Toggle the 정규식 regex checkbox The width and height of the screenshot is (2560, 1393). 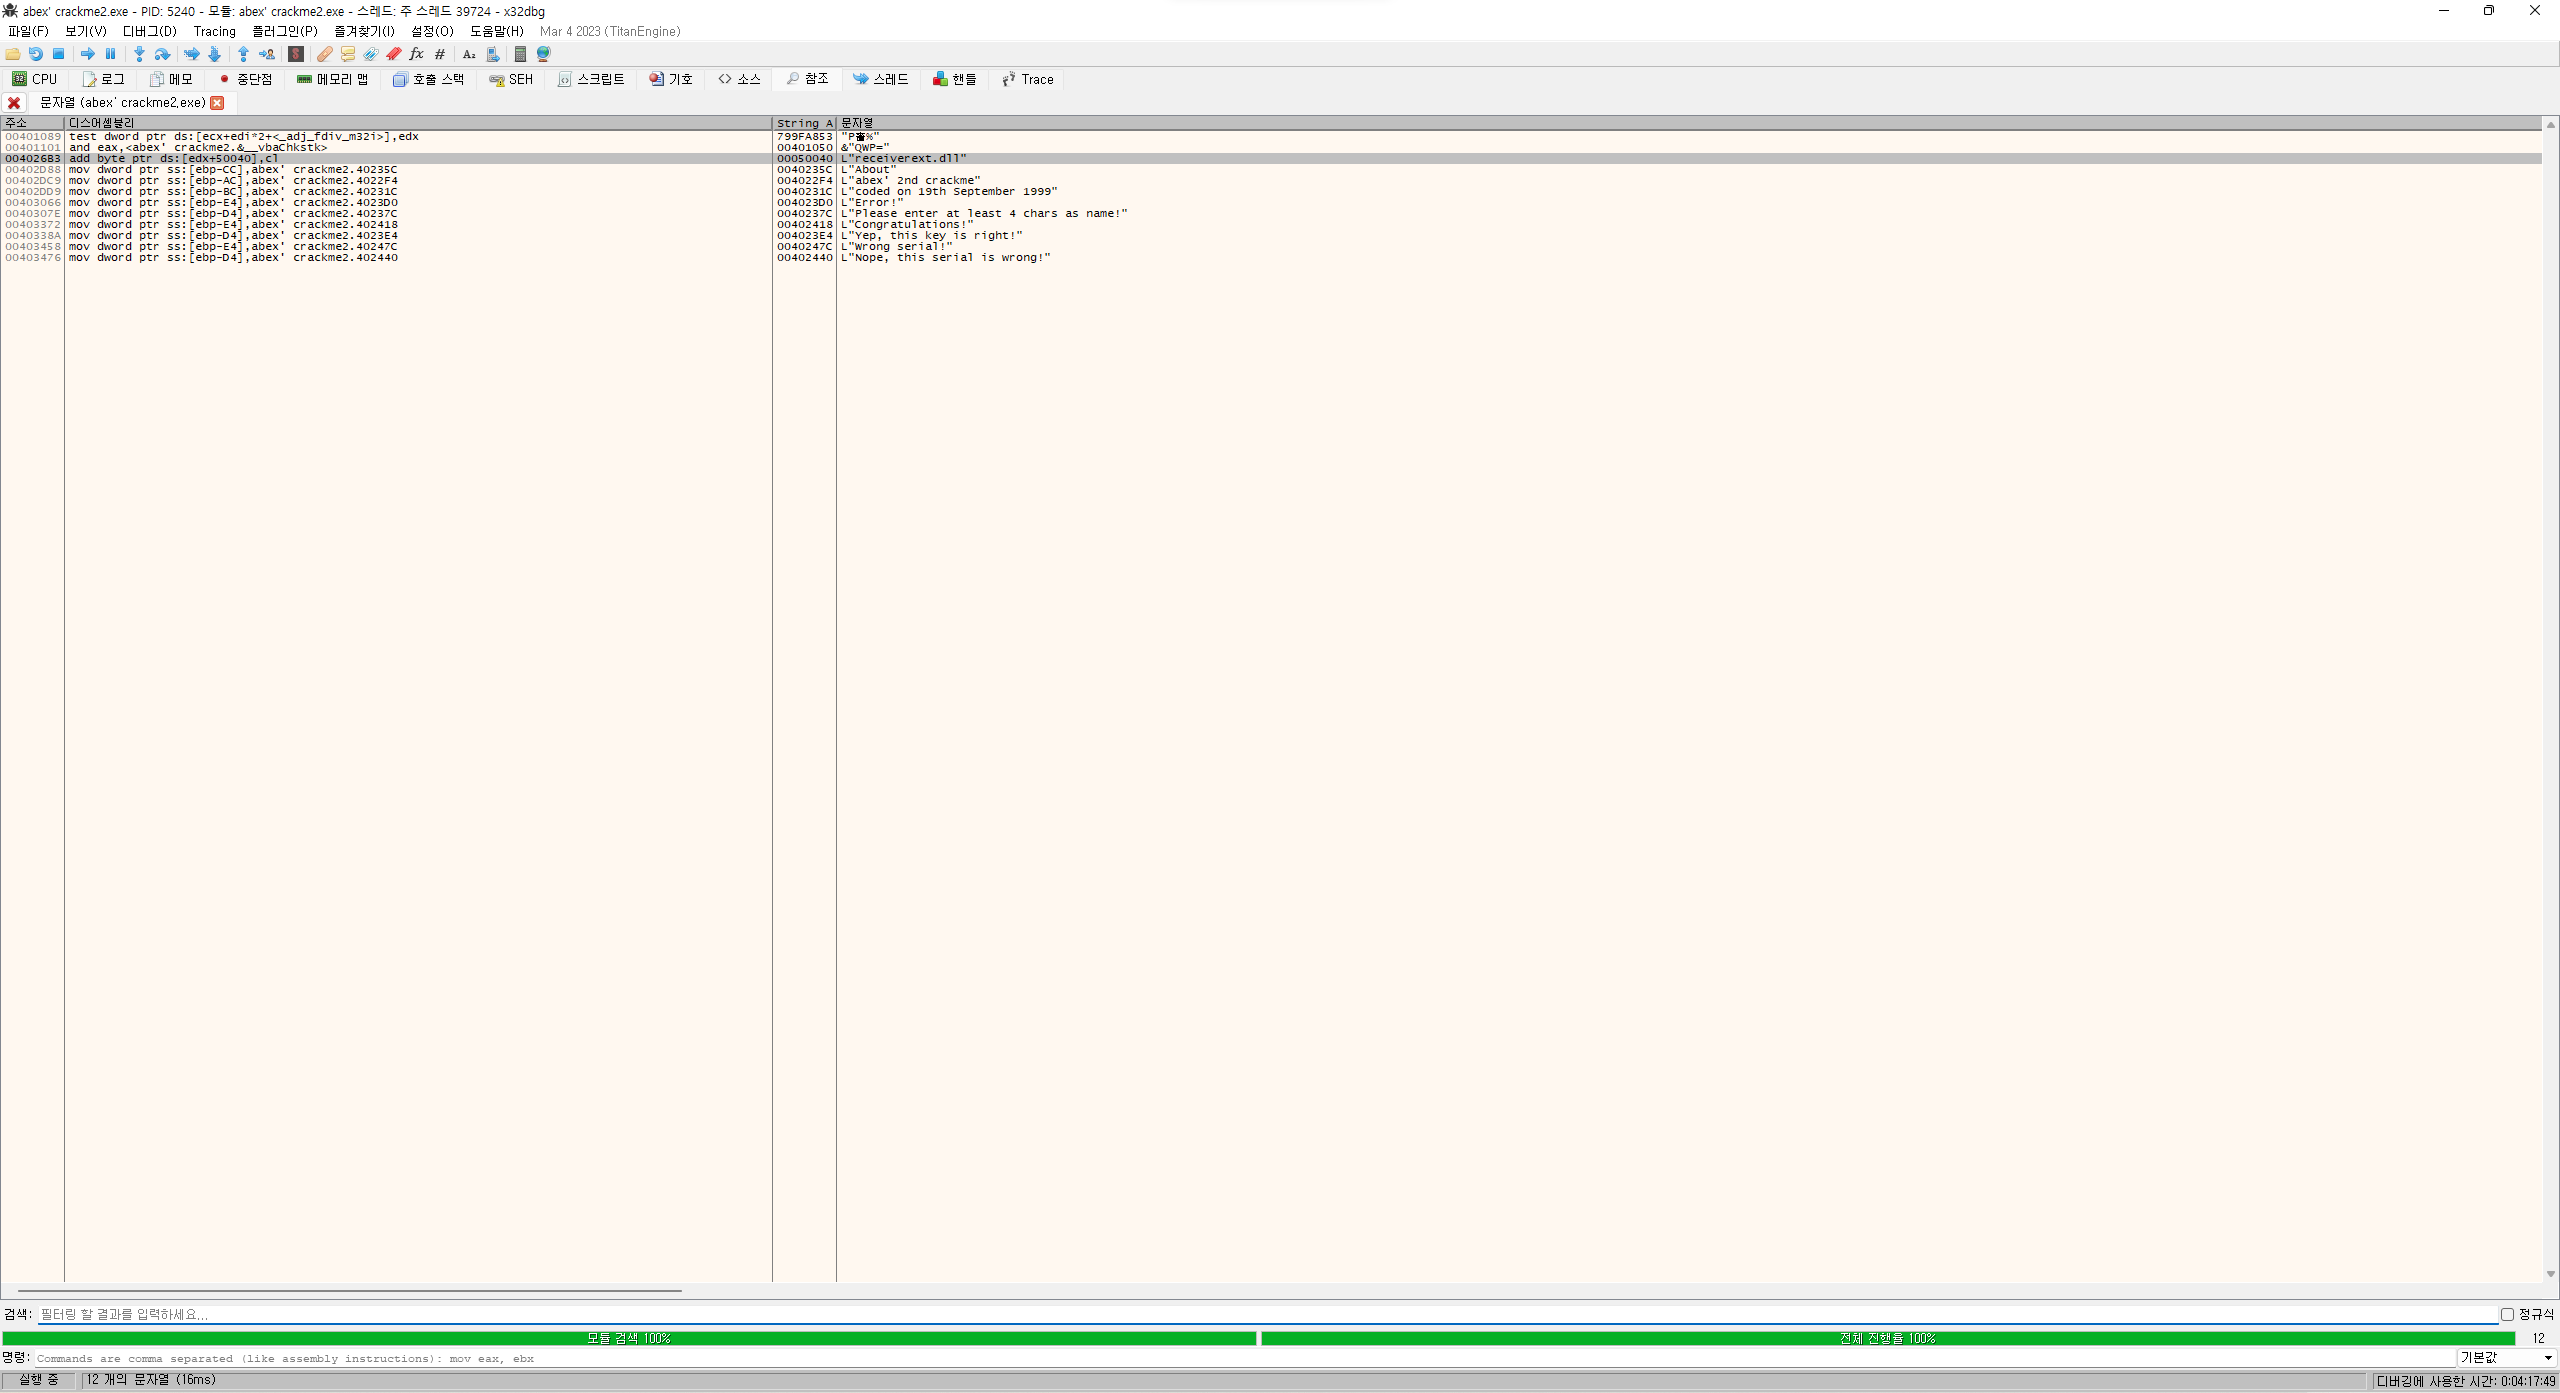point(2507,1314)
